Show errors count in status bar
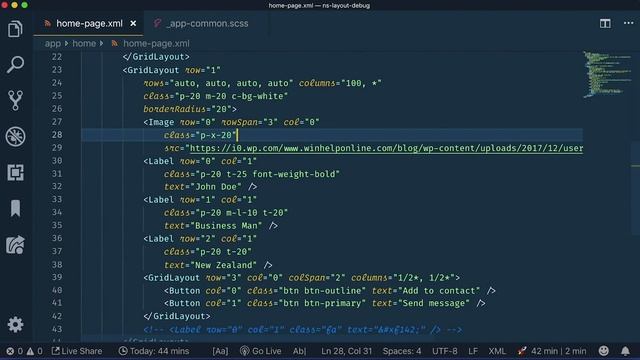This screenshot has height=360, width=640. click(14, 351)
